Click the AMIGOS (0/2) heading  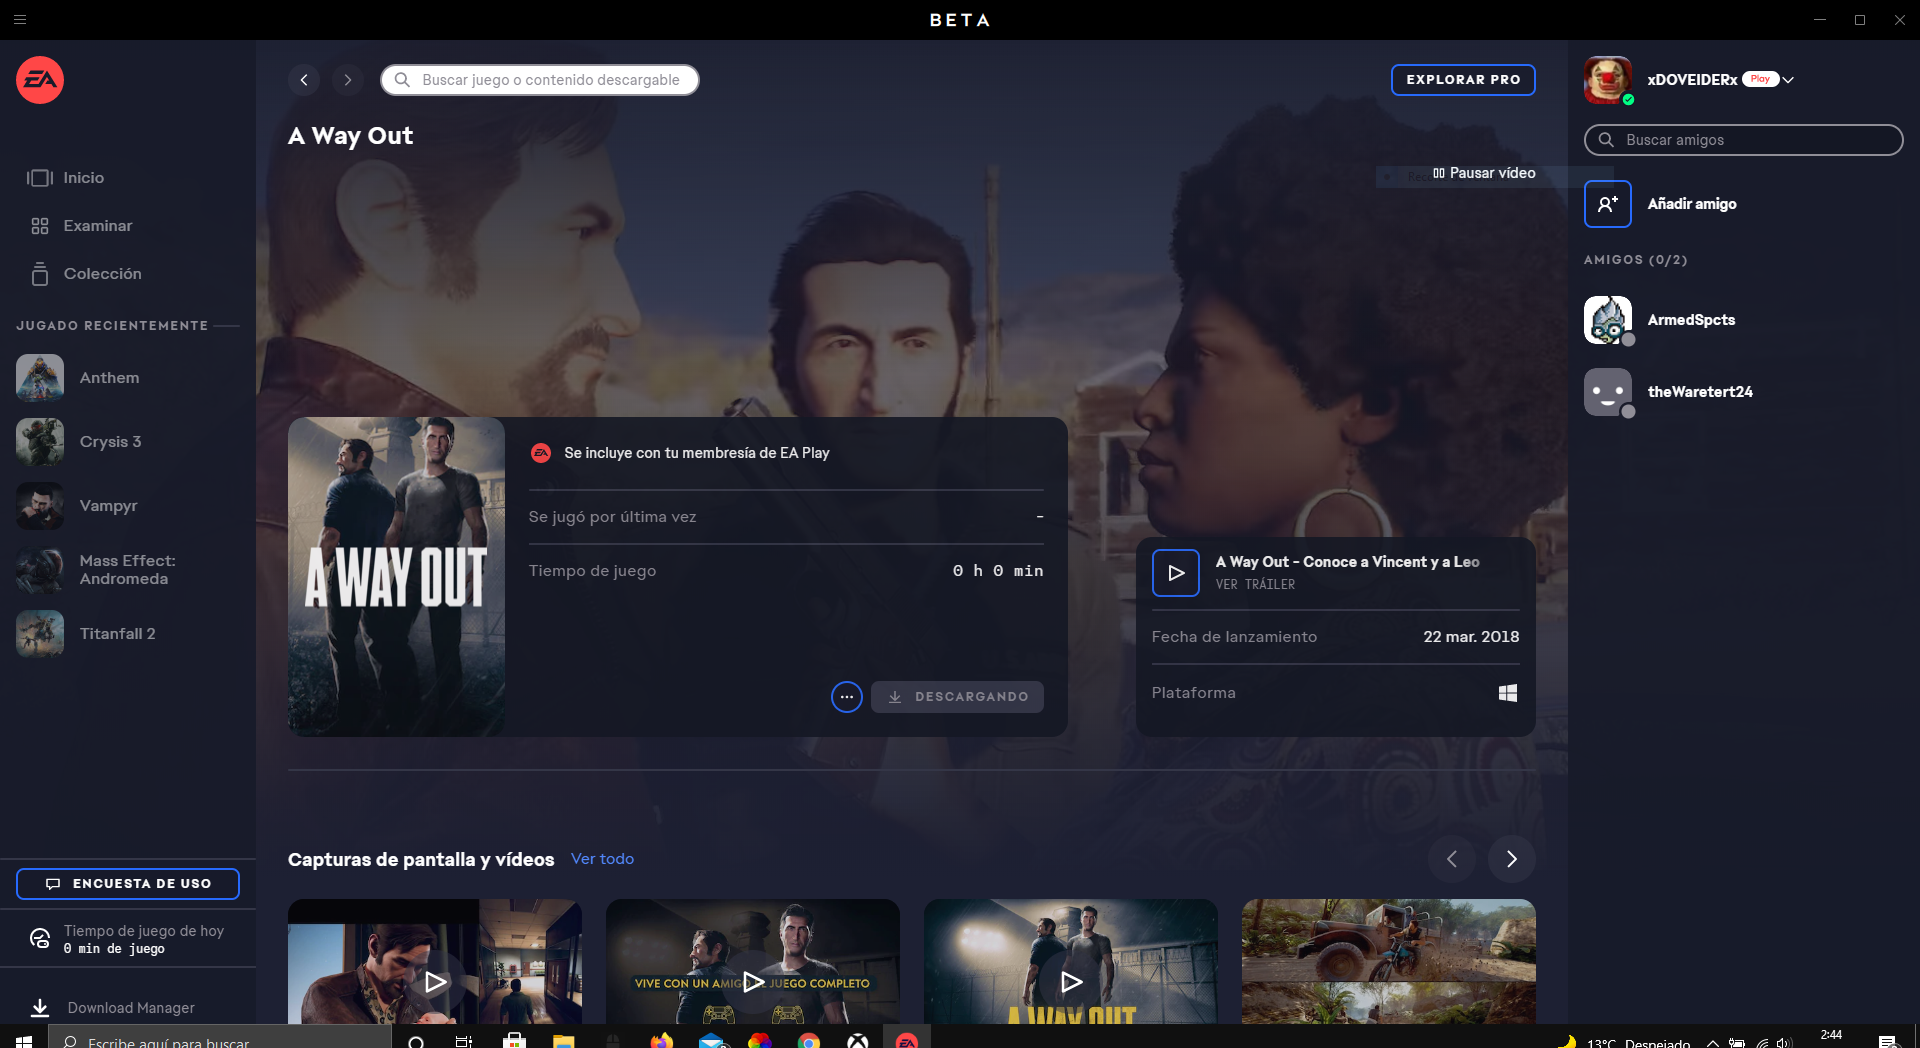[x=1636, y=260]
